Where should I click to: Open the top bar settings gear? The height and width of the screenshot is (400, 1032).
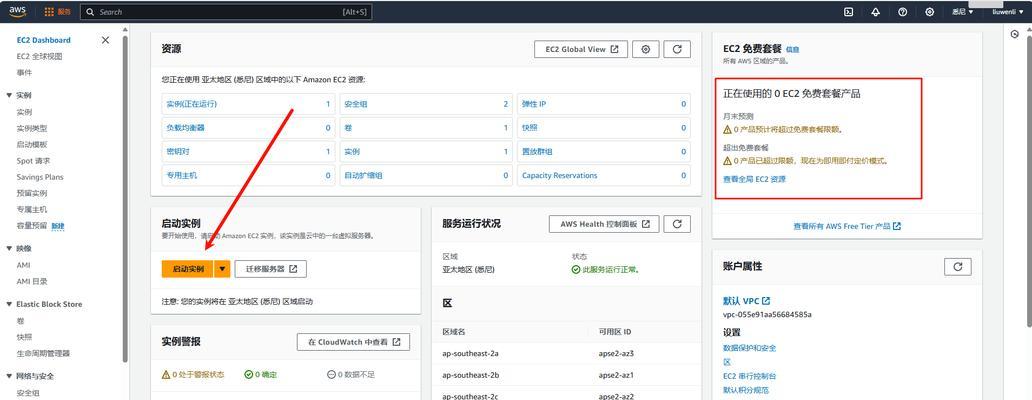929,12
